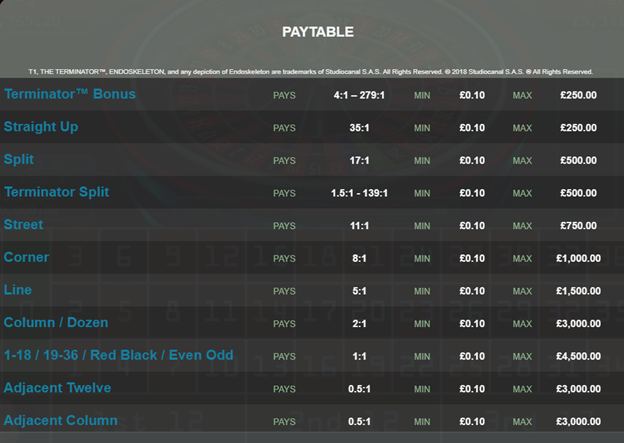
Task: Click the 11:1 payout value
Action: pos(359,226)
